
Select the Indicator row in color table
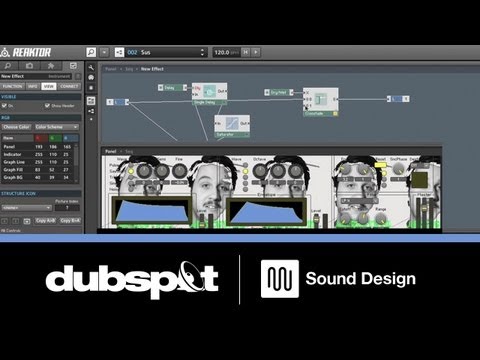pos(38,154)
